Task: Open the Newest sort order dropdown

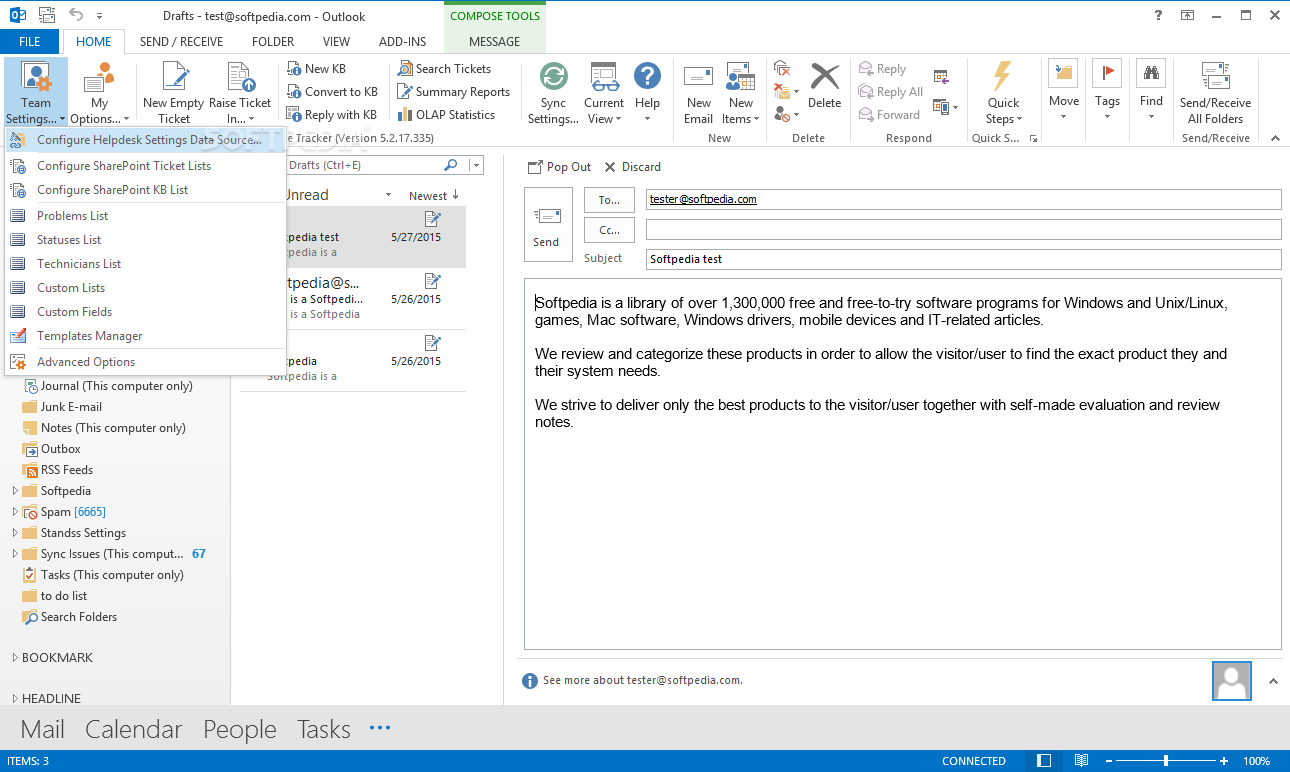Action: 434,195
